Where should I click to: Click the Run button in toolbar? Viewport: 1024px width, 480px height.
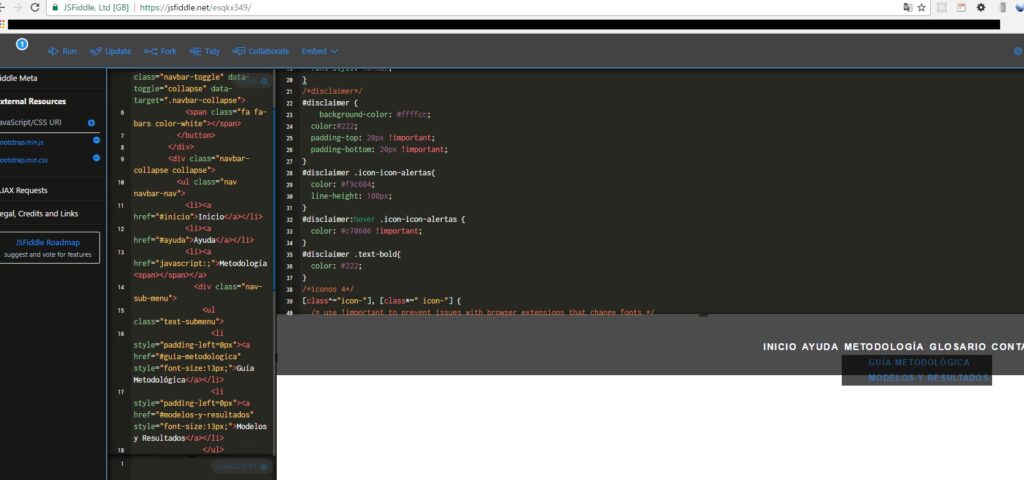(61, 51)
